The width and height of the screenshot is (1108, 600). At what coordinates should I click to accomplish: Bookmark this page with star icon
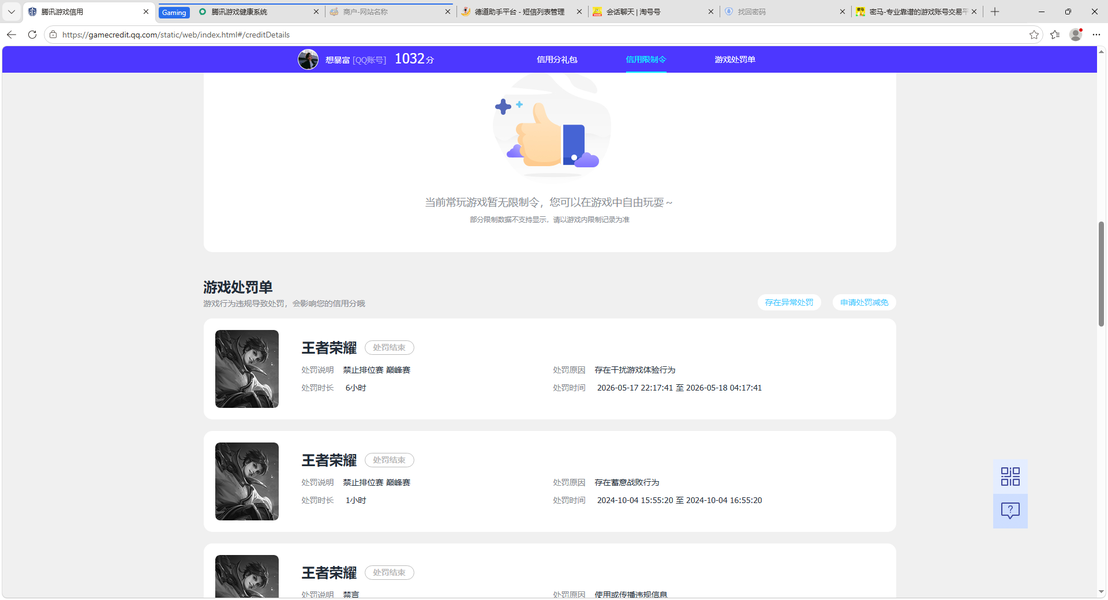point(1034,35)
